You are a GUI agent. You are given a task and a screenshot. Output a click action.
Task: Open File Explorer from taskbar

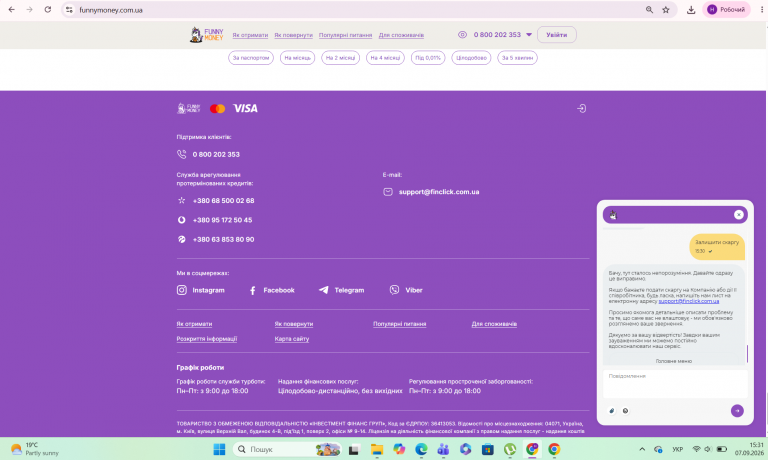coord(377,449)
